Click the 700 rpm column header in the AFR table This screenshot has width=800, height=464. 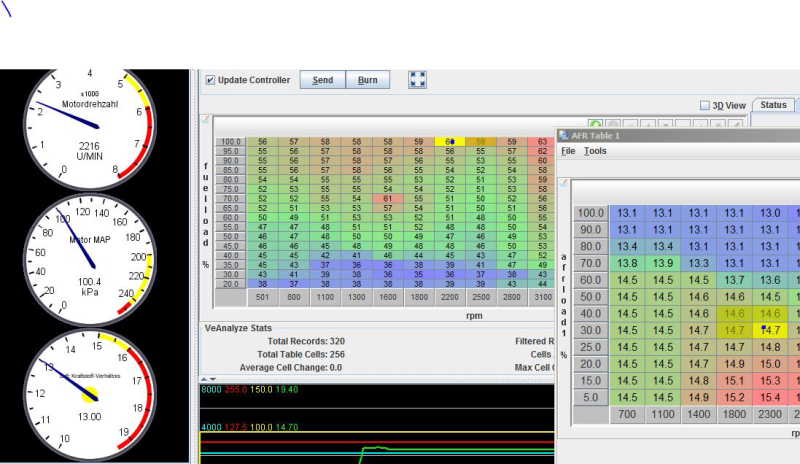click(627, 413)
